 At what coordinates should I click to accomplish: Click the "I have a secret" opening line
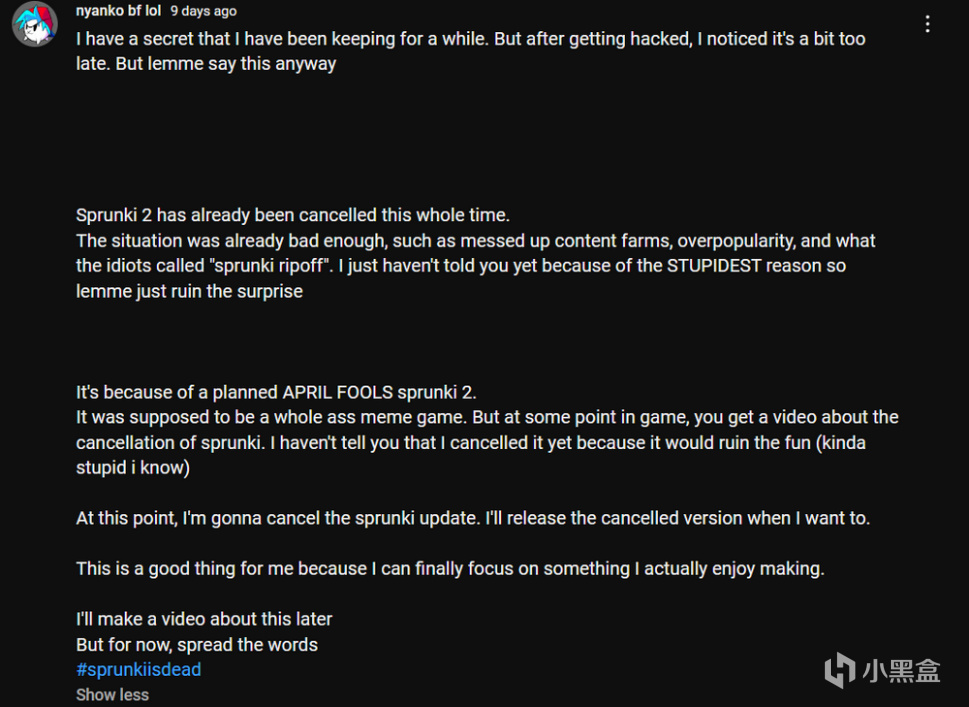tap(470, 39)
